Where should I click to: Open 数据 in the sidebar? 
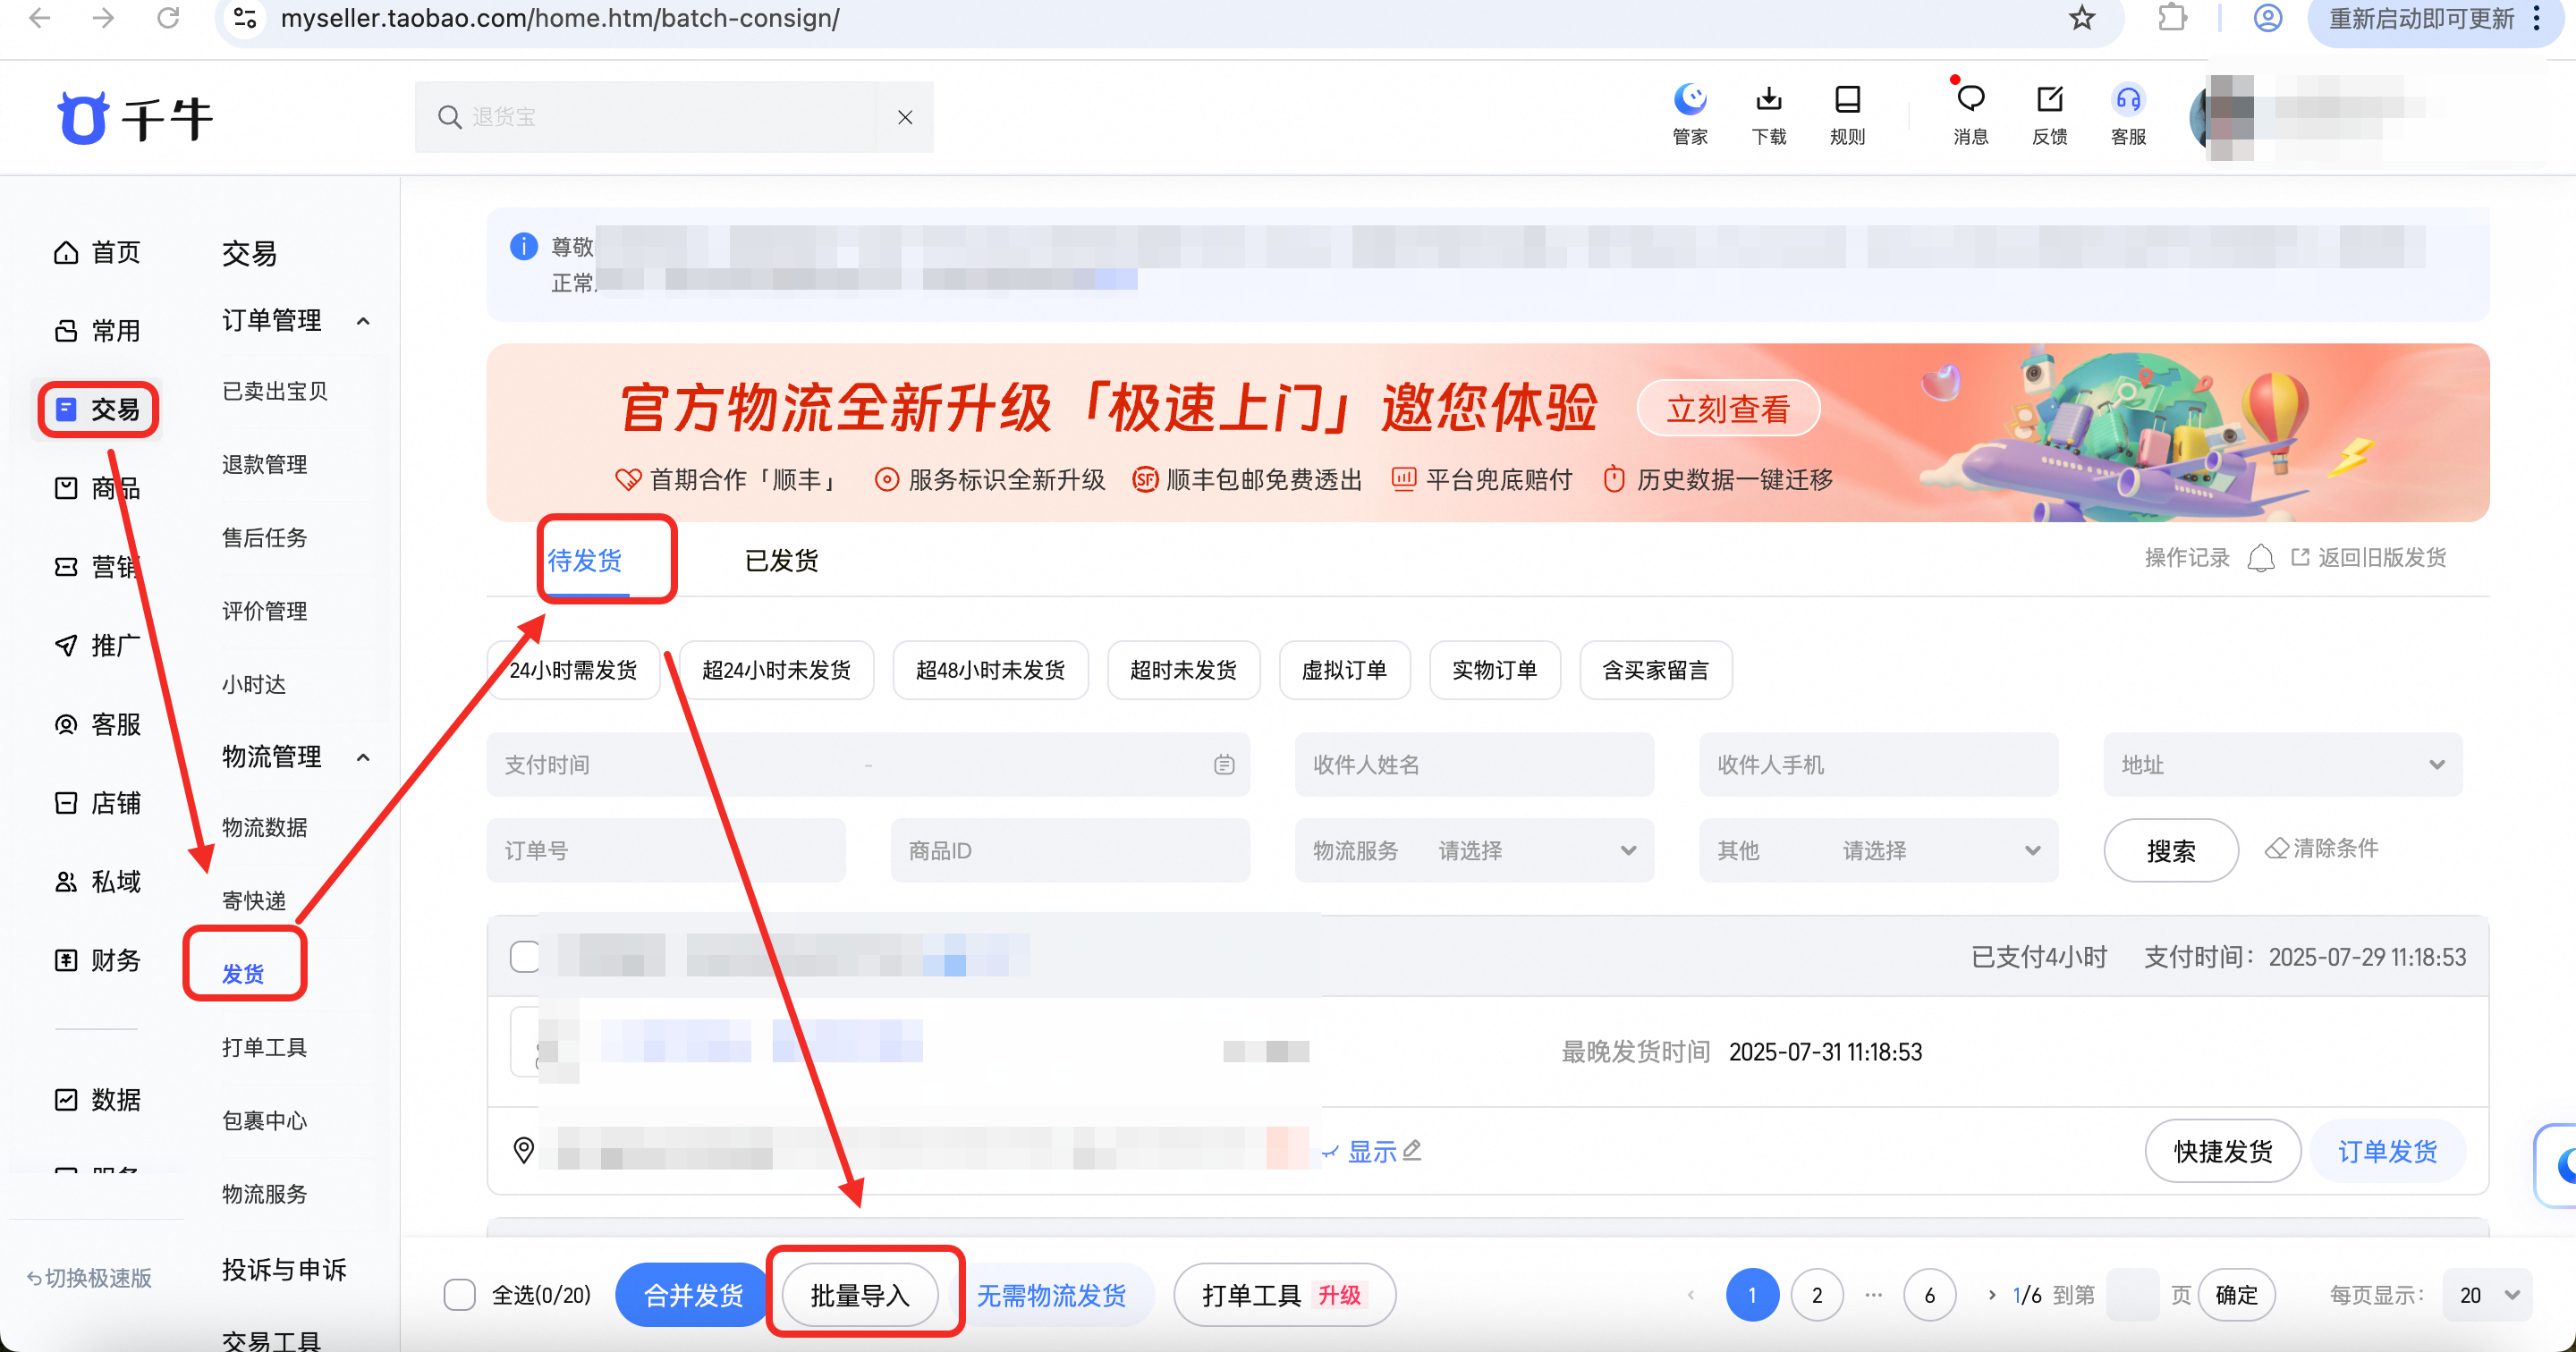(x=97, y=1099)
